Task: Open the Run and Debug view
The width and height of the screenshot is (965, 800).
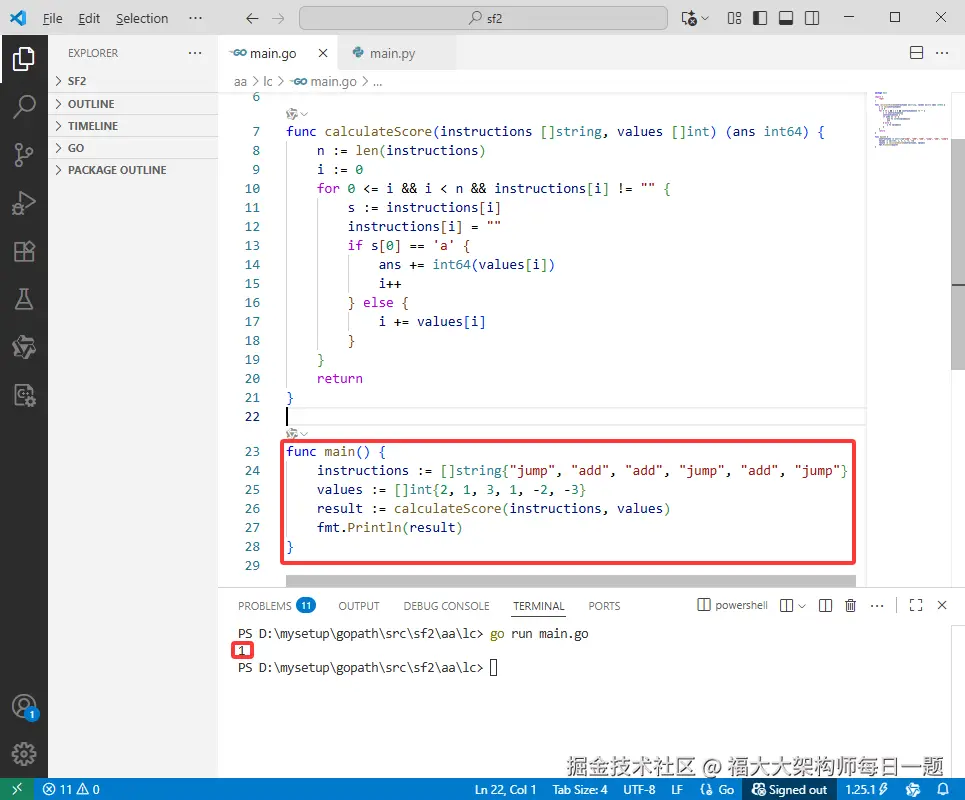Action: pyautogui.click(x=23, y=202)
